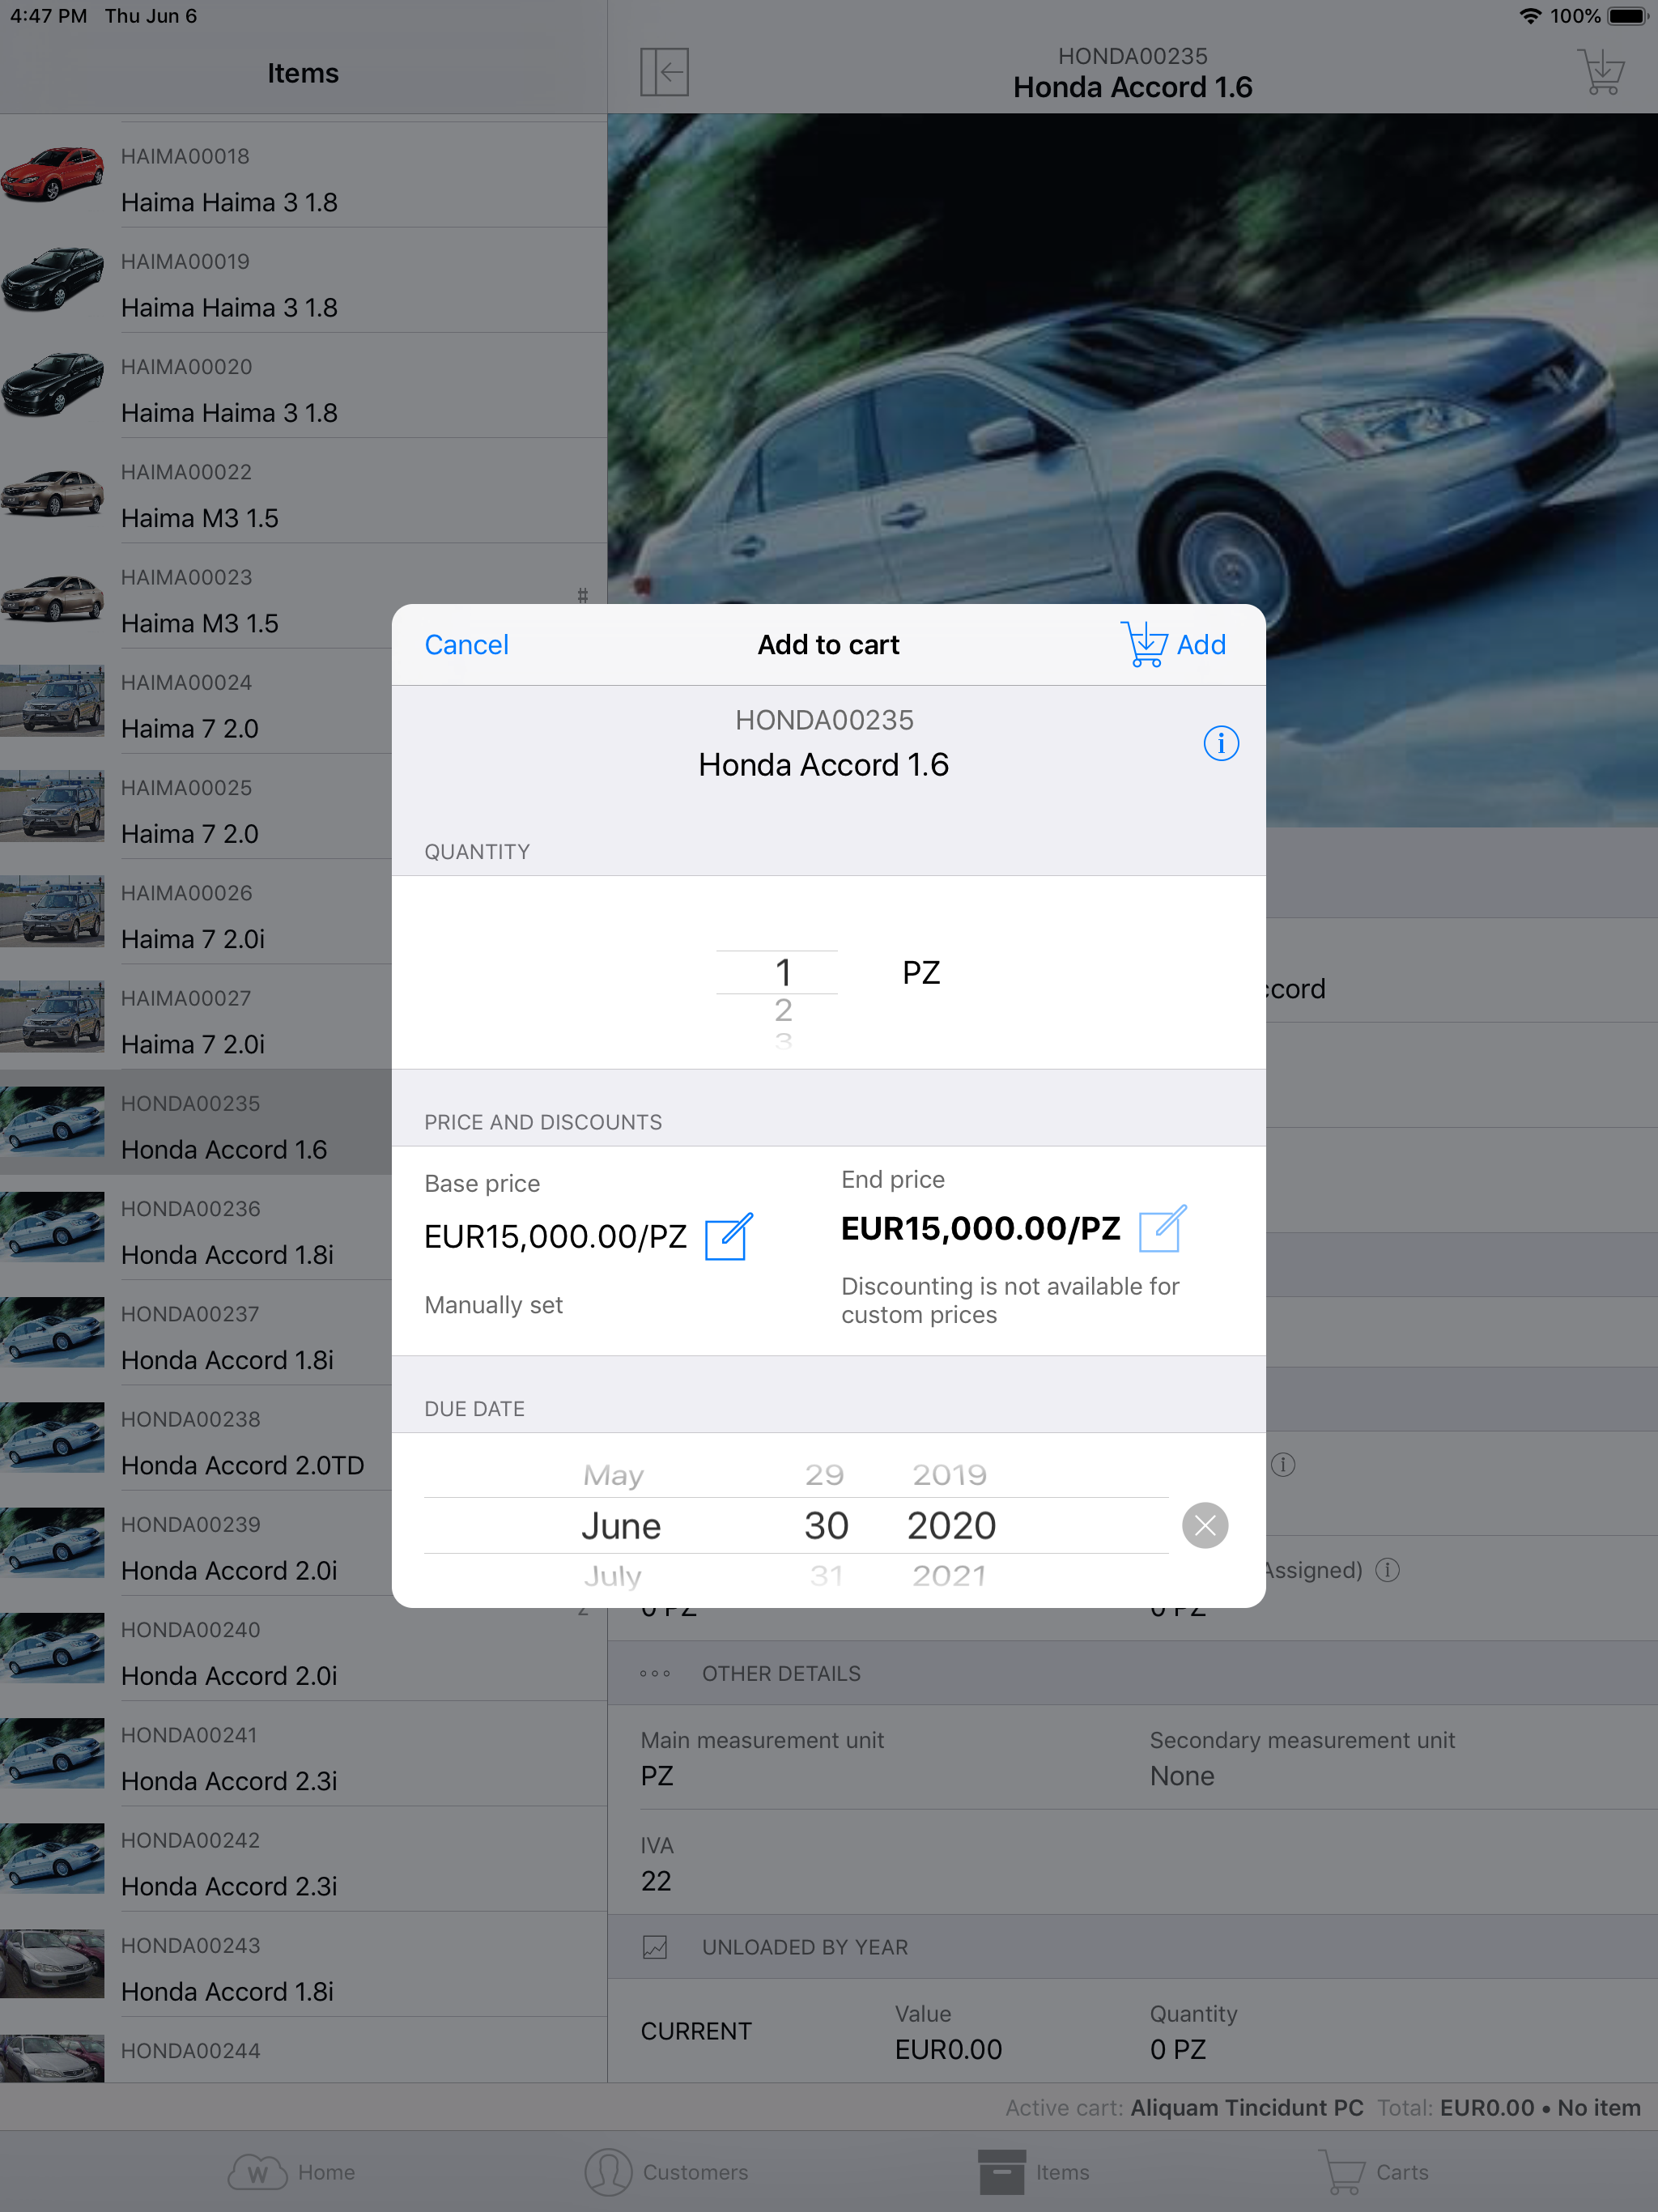This screenshot has height=2212, width=1658.
Task: Open the cart icon in the header
Action: pos(1601,72)
